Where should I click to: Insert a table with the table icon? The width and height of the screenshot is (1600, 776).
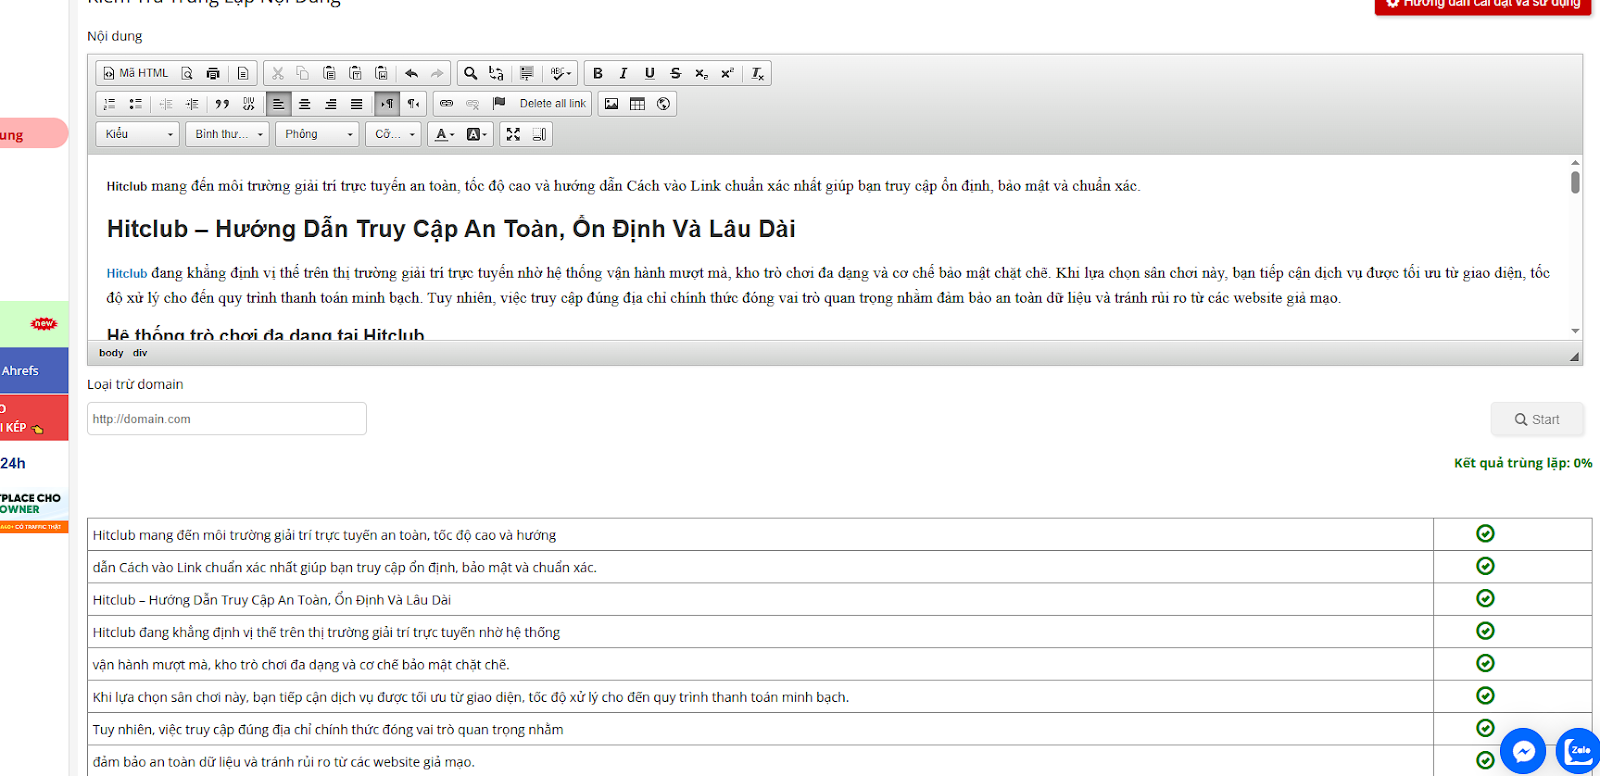637,104
